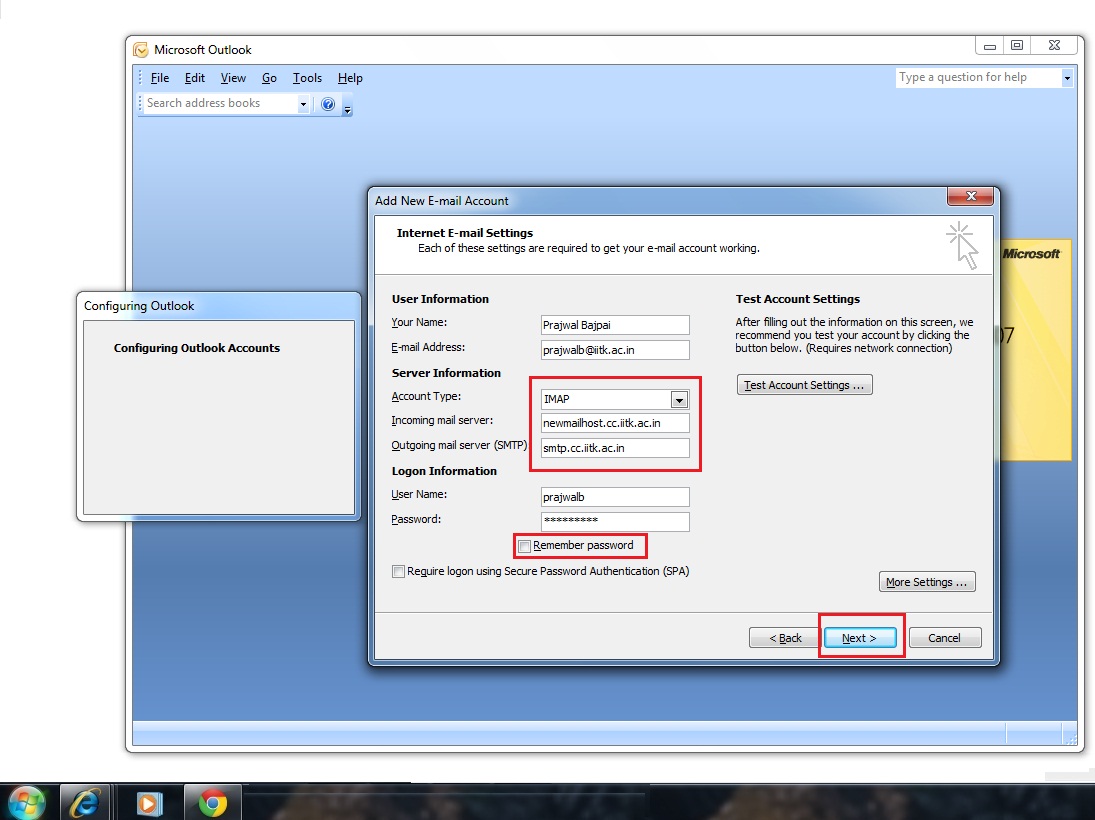Open the Tools menu
Screen dimensions: 1095x820
pyautogui.click(x=307, y=78)
